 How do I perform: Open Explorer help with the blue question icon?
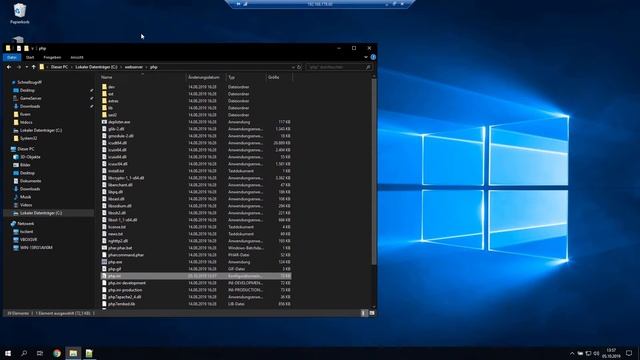(373, 58)
